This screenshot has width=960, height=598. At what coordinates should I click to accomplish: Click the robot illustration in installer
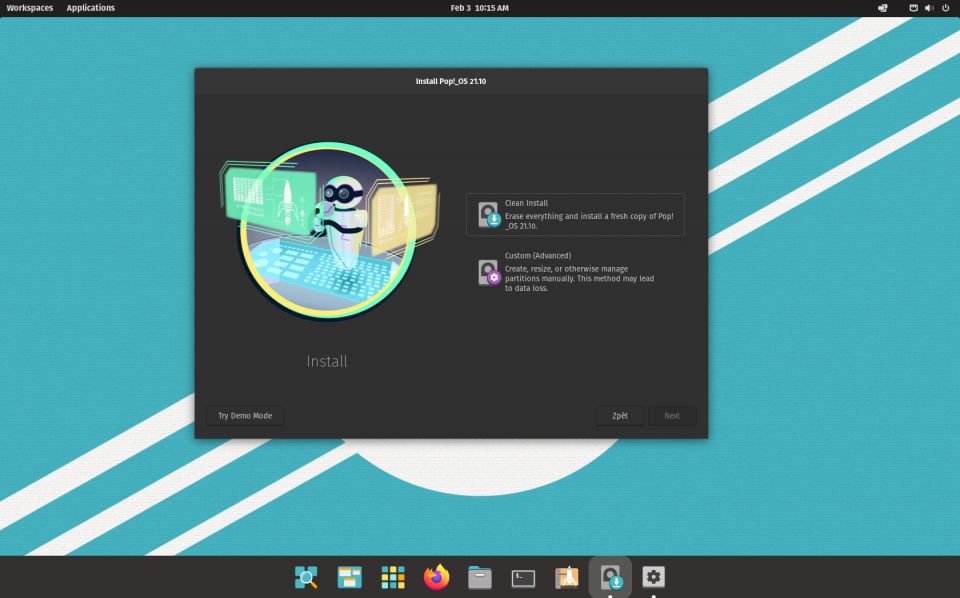pos(329,230)
